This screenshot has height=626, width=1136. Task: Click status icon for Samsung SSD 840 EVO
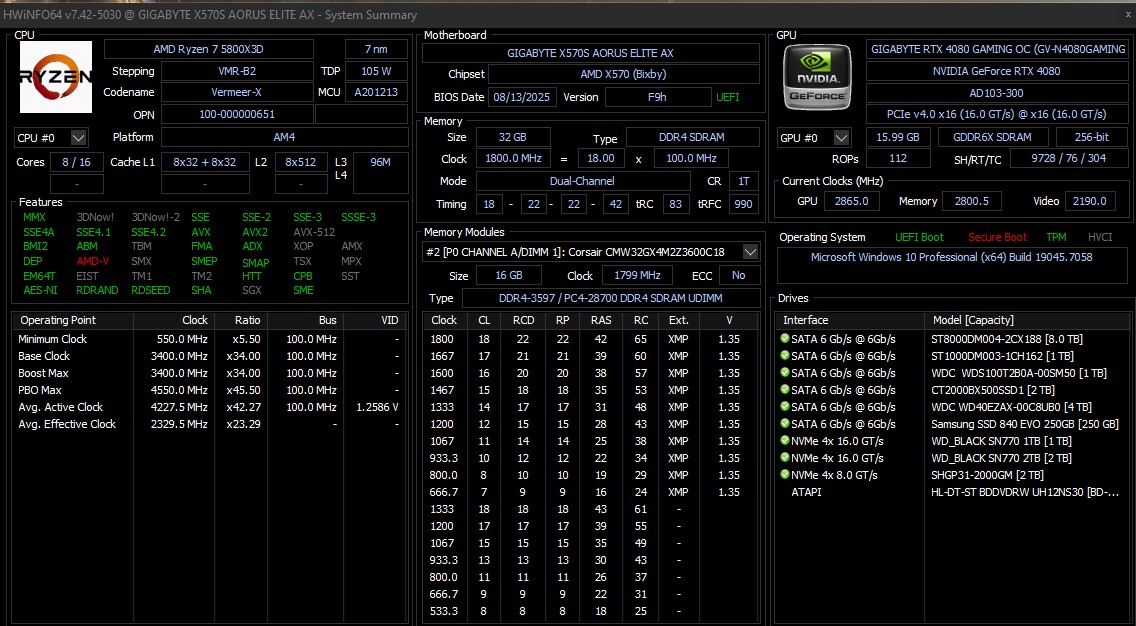785,424
